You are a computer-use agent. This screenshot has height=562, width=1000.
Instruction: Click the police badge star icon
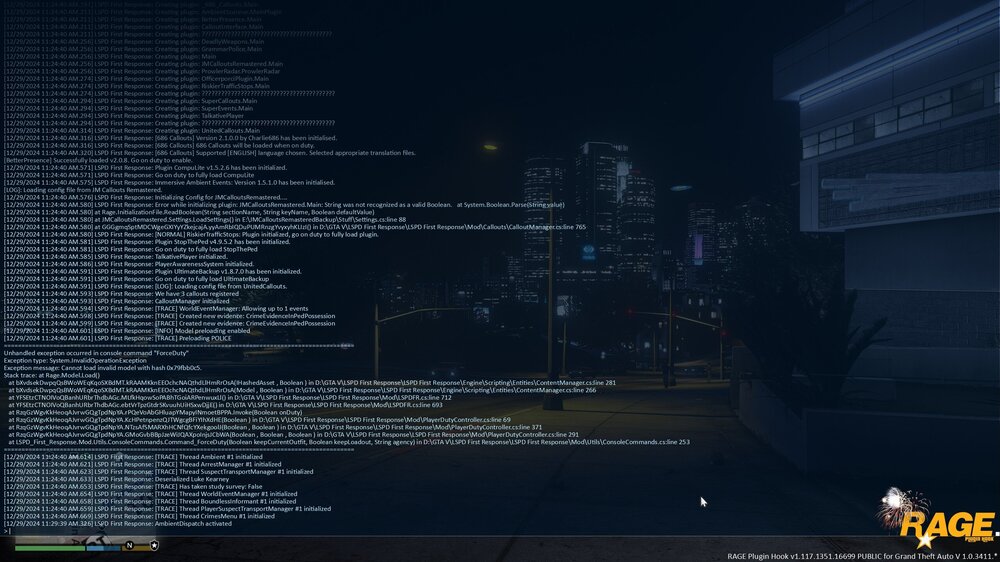tap(154, 545)
